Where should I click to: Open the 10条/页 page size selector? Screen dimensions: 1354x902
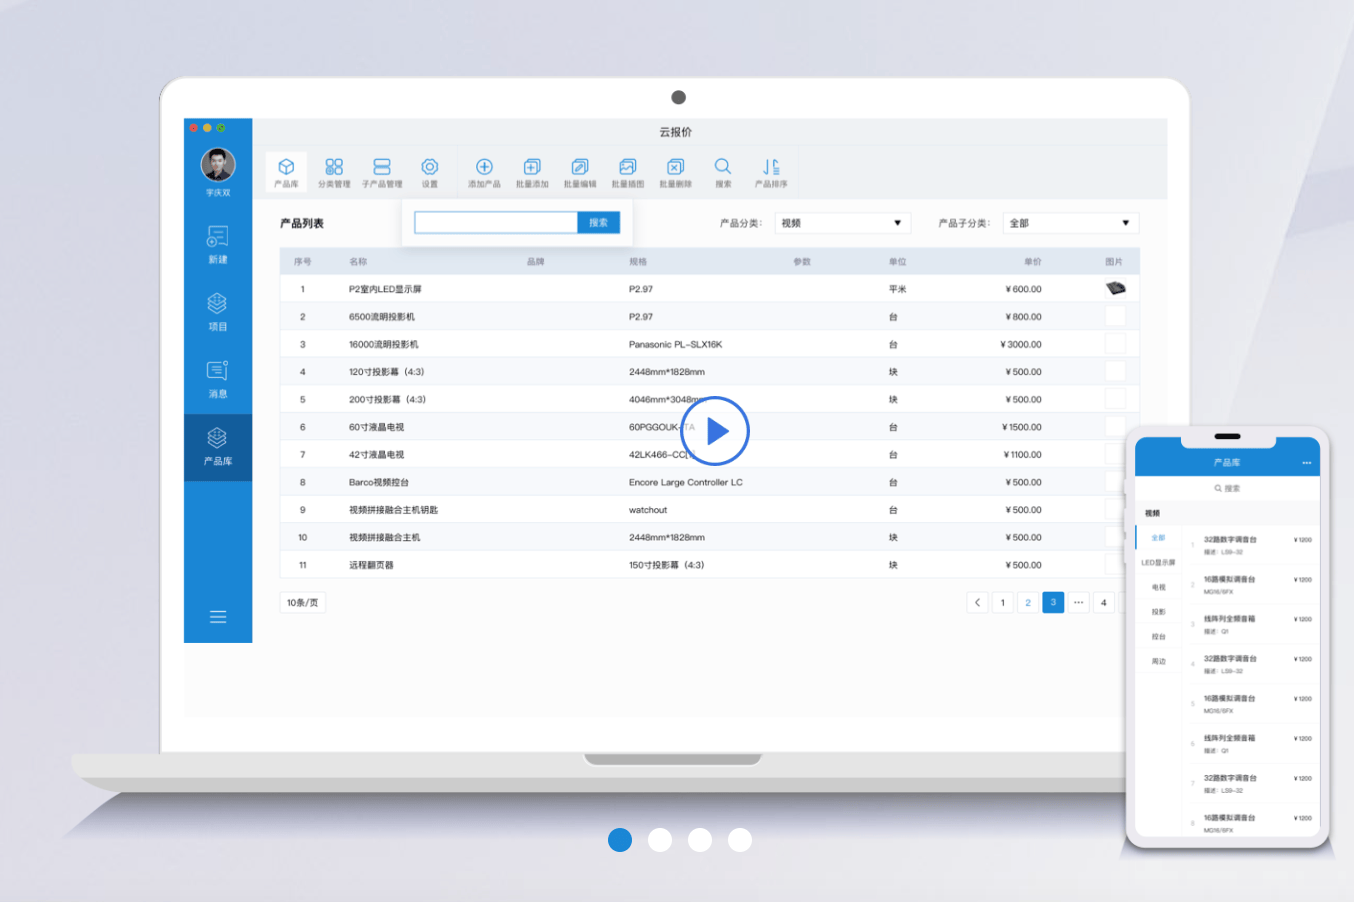tap(302, 602)
